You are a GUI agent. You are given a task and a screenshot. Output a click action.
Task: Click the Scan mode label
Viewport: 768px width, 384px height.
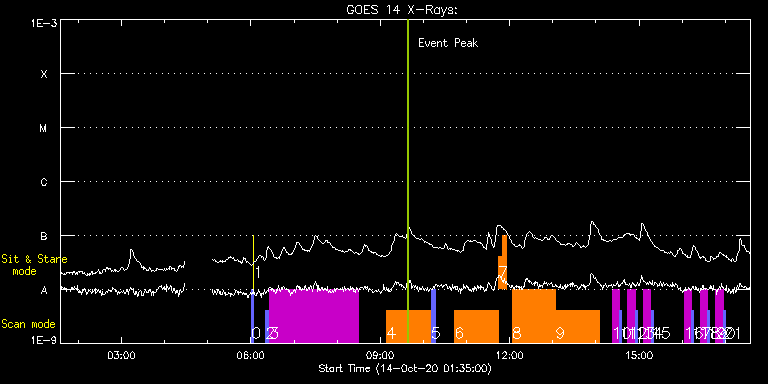point(28,324)
